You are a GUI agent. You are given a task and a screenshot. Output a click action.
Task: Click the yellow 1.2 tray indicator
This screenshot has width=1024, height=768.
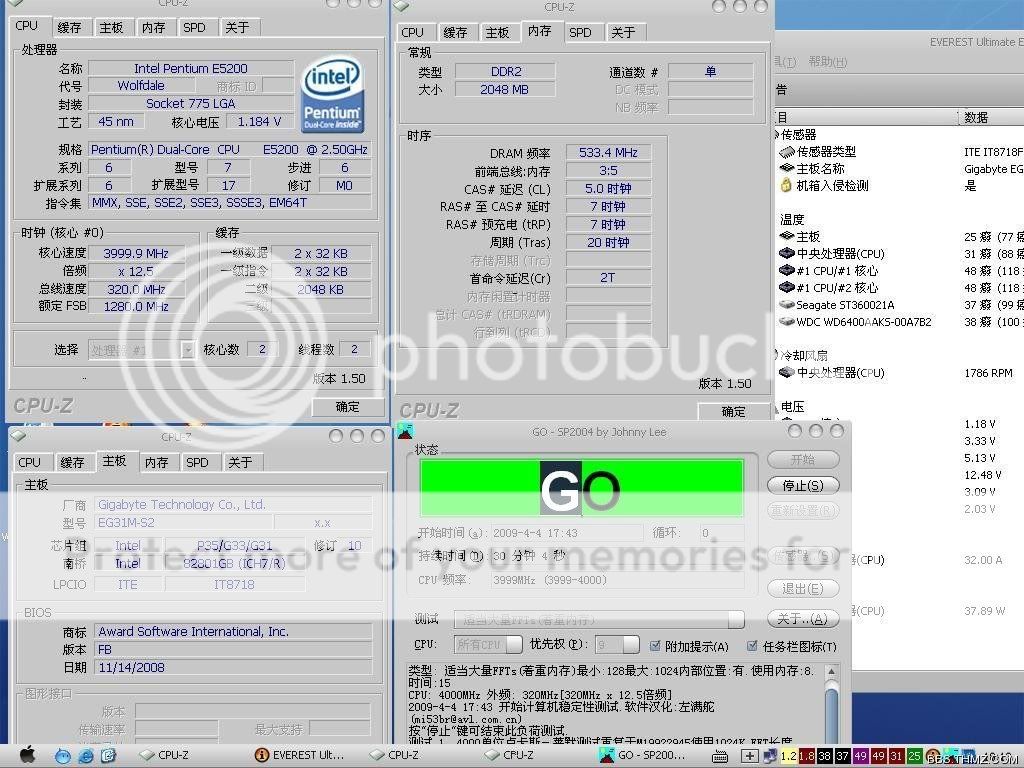click(789, 756)
